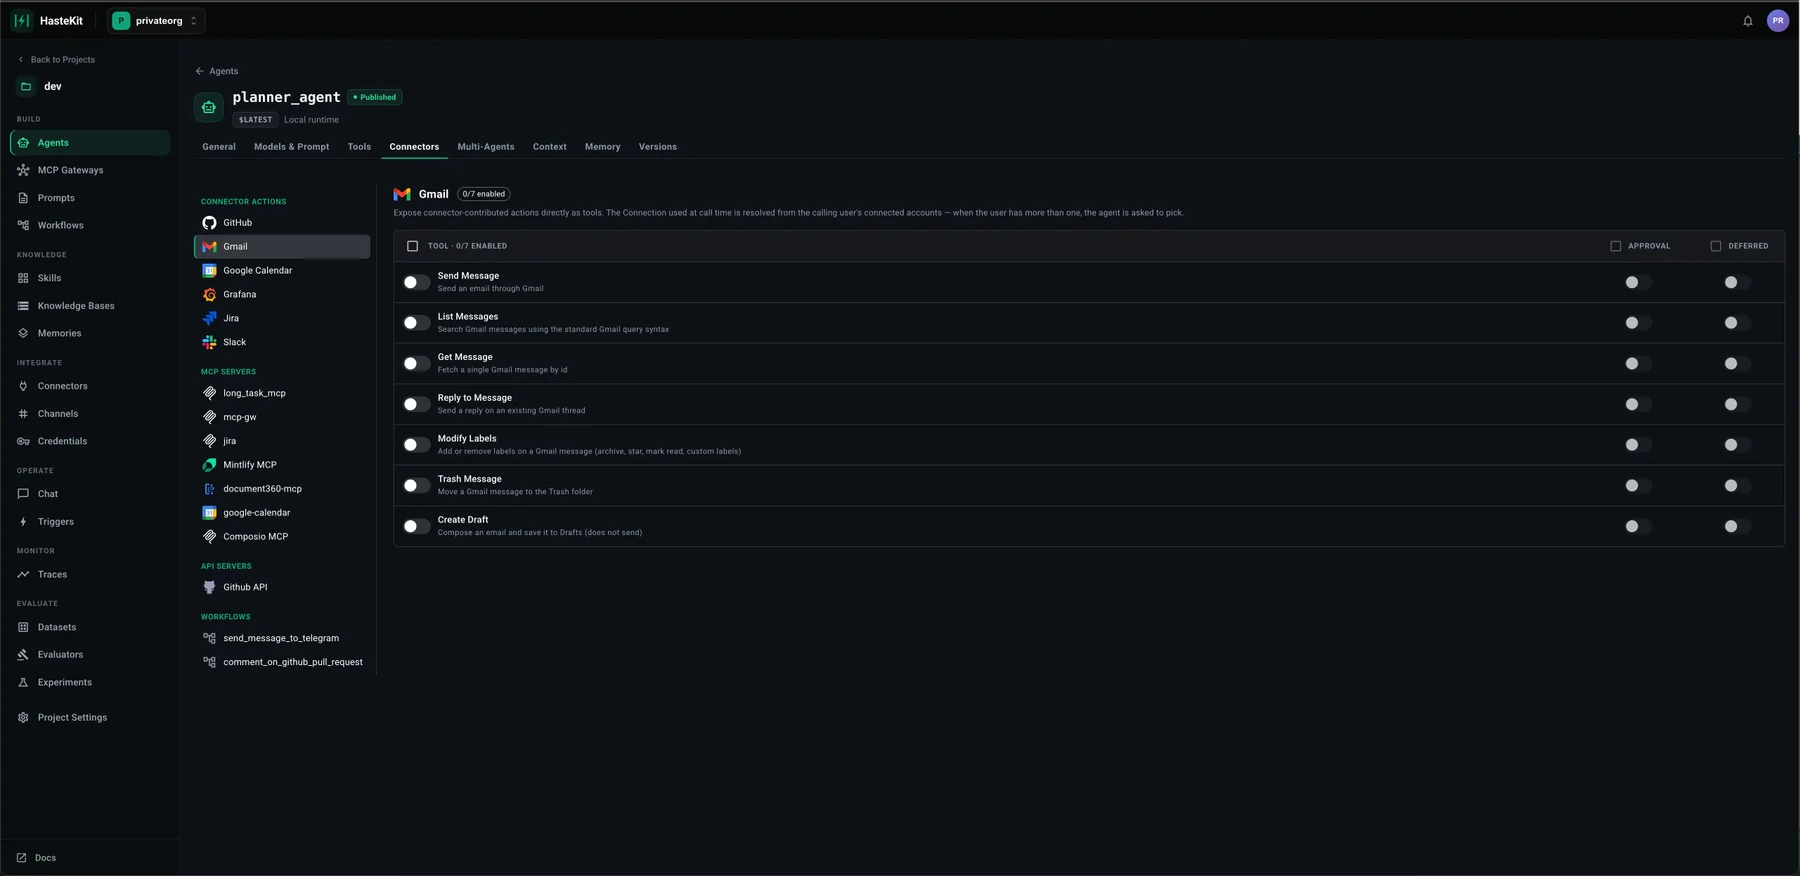
Task: Switch to the Models & Prompt tab
Action: click(291, 147)
